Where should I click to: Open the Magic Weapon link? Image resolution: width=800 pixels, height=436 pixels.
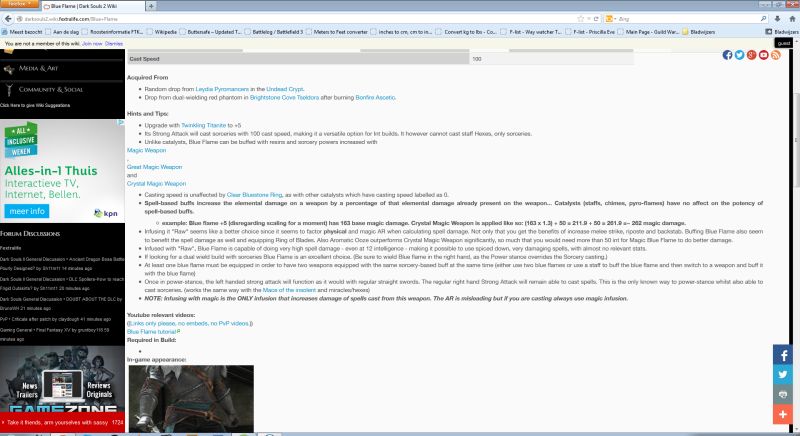click(146, 150)
